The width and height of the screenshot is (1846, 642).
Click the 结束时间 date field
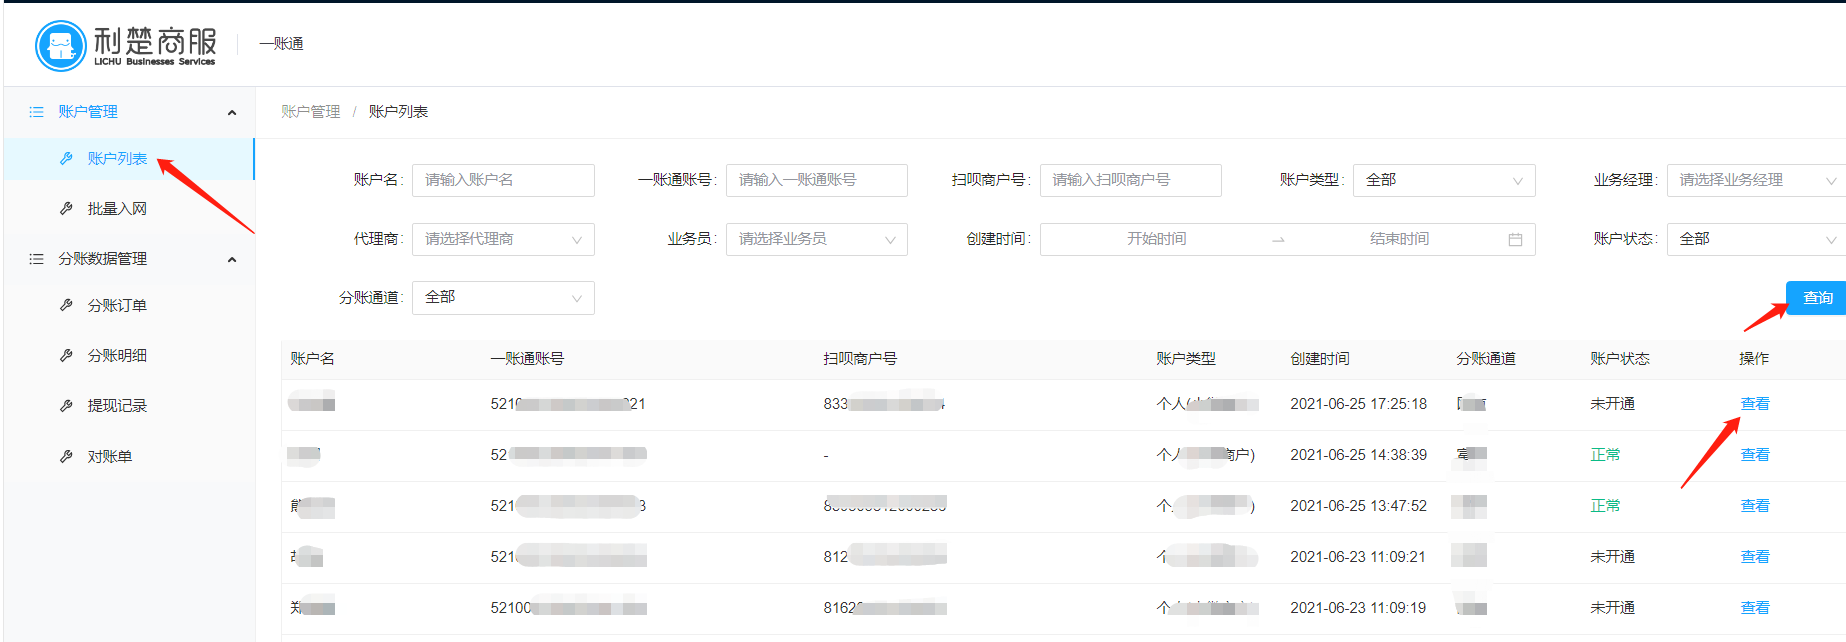1399,239
